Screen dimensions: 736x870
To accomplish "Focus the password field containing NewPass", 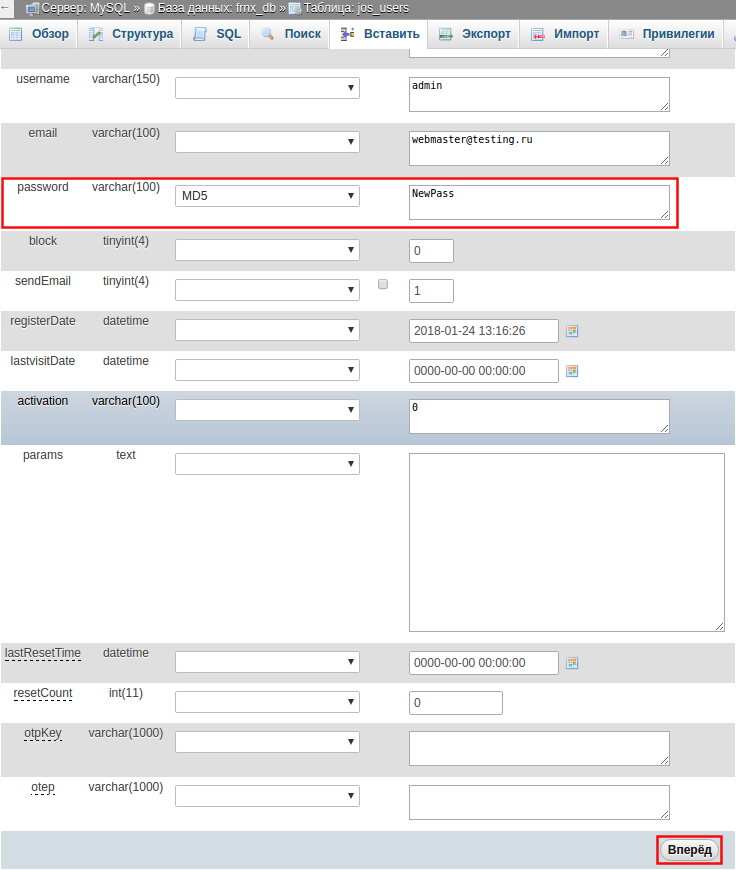I will (x=539, y=202).
